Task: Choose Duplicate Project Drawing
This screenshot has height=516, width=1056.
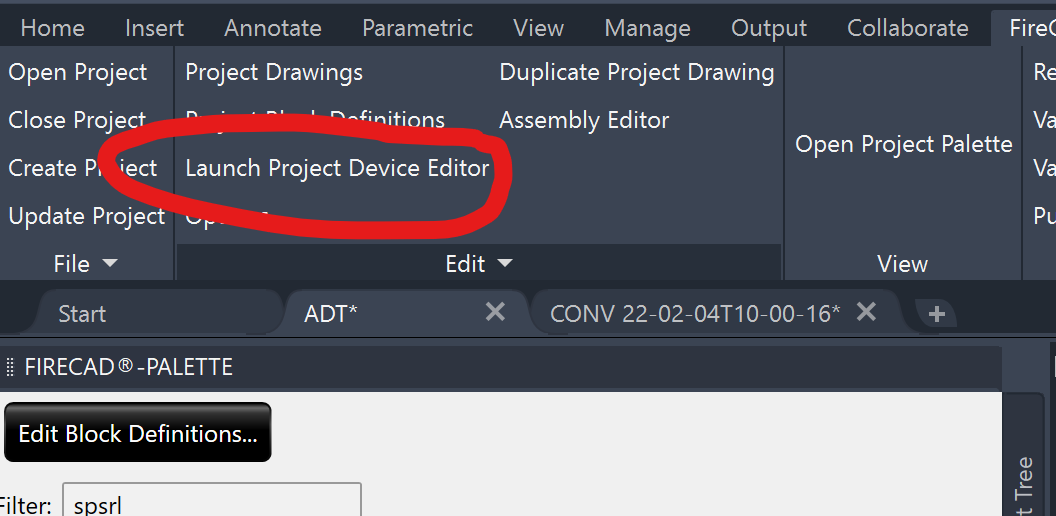Action: coord(636,73)
